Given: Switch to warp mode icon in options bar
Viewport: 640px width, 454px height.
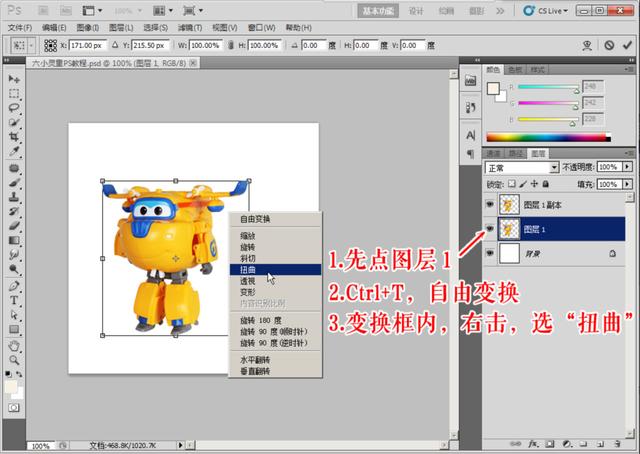Looking at the screenshot, I should [587, 45].
